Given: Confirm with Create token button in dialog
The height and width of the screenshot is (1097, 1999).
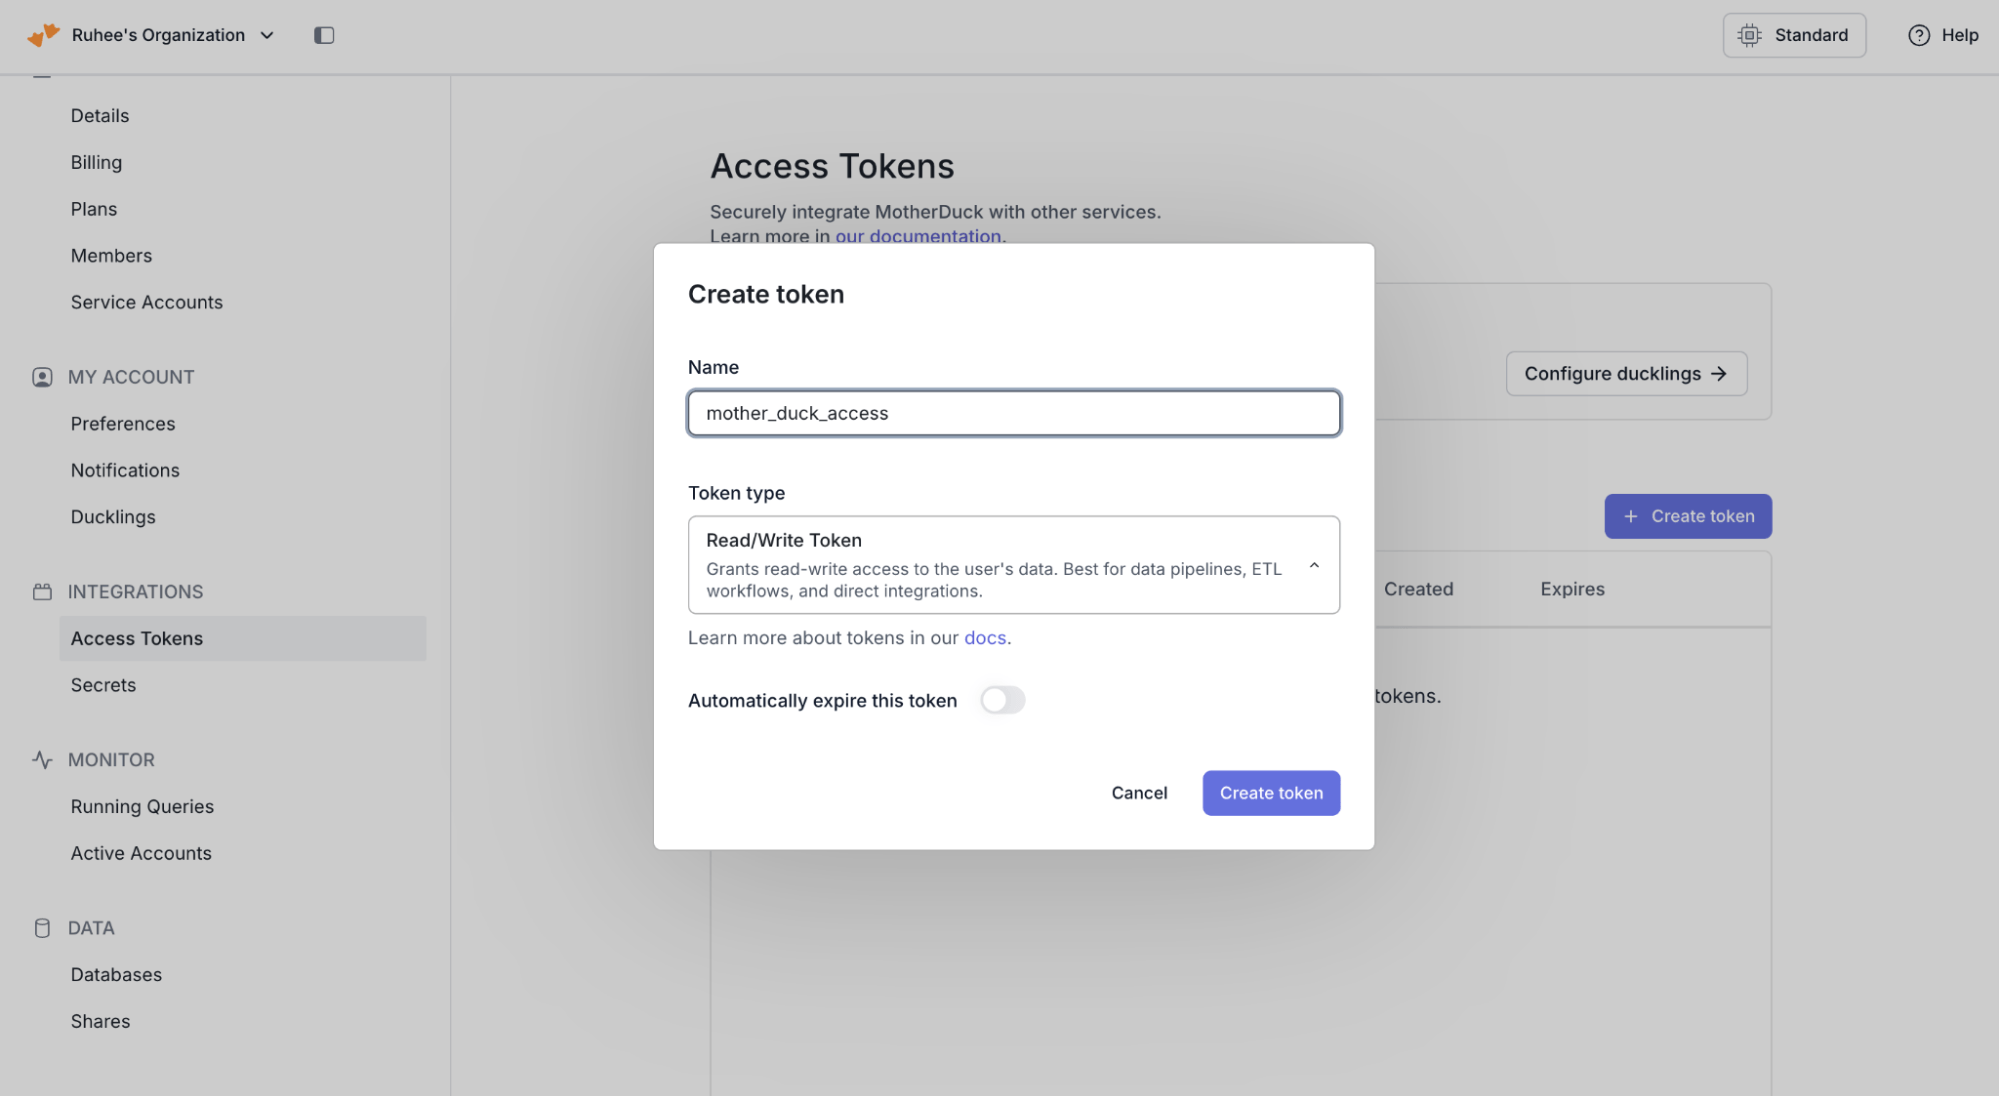Looking at the screenshot, I should pos(1270,793).
